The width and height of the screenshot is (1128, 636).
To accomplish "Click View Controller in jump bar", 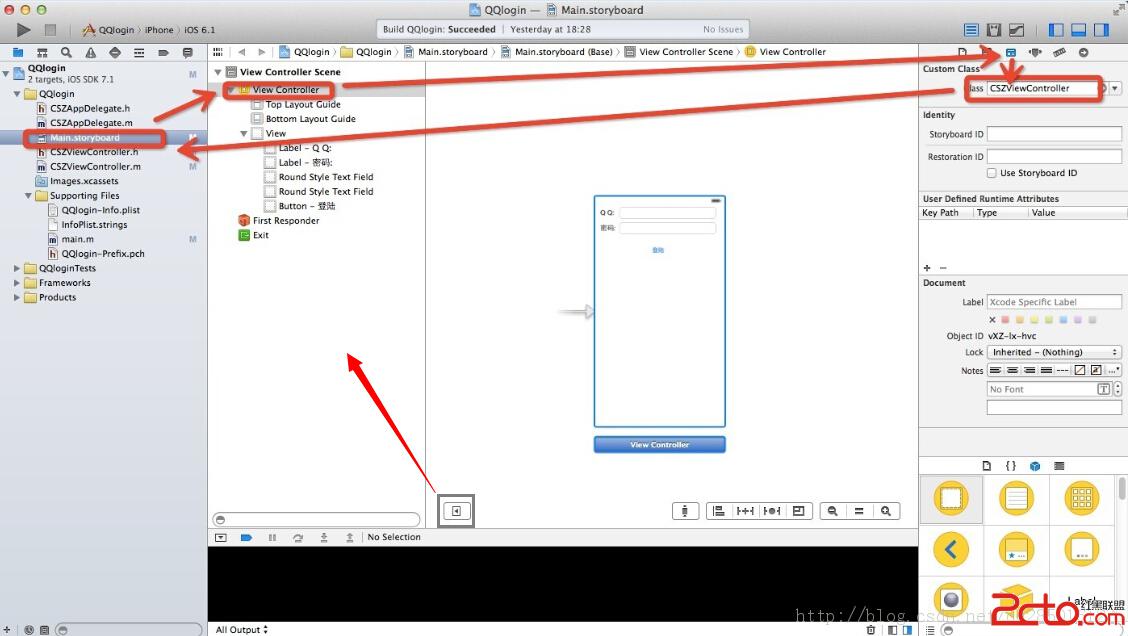I will point(786,52).
